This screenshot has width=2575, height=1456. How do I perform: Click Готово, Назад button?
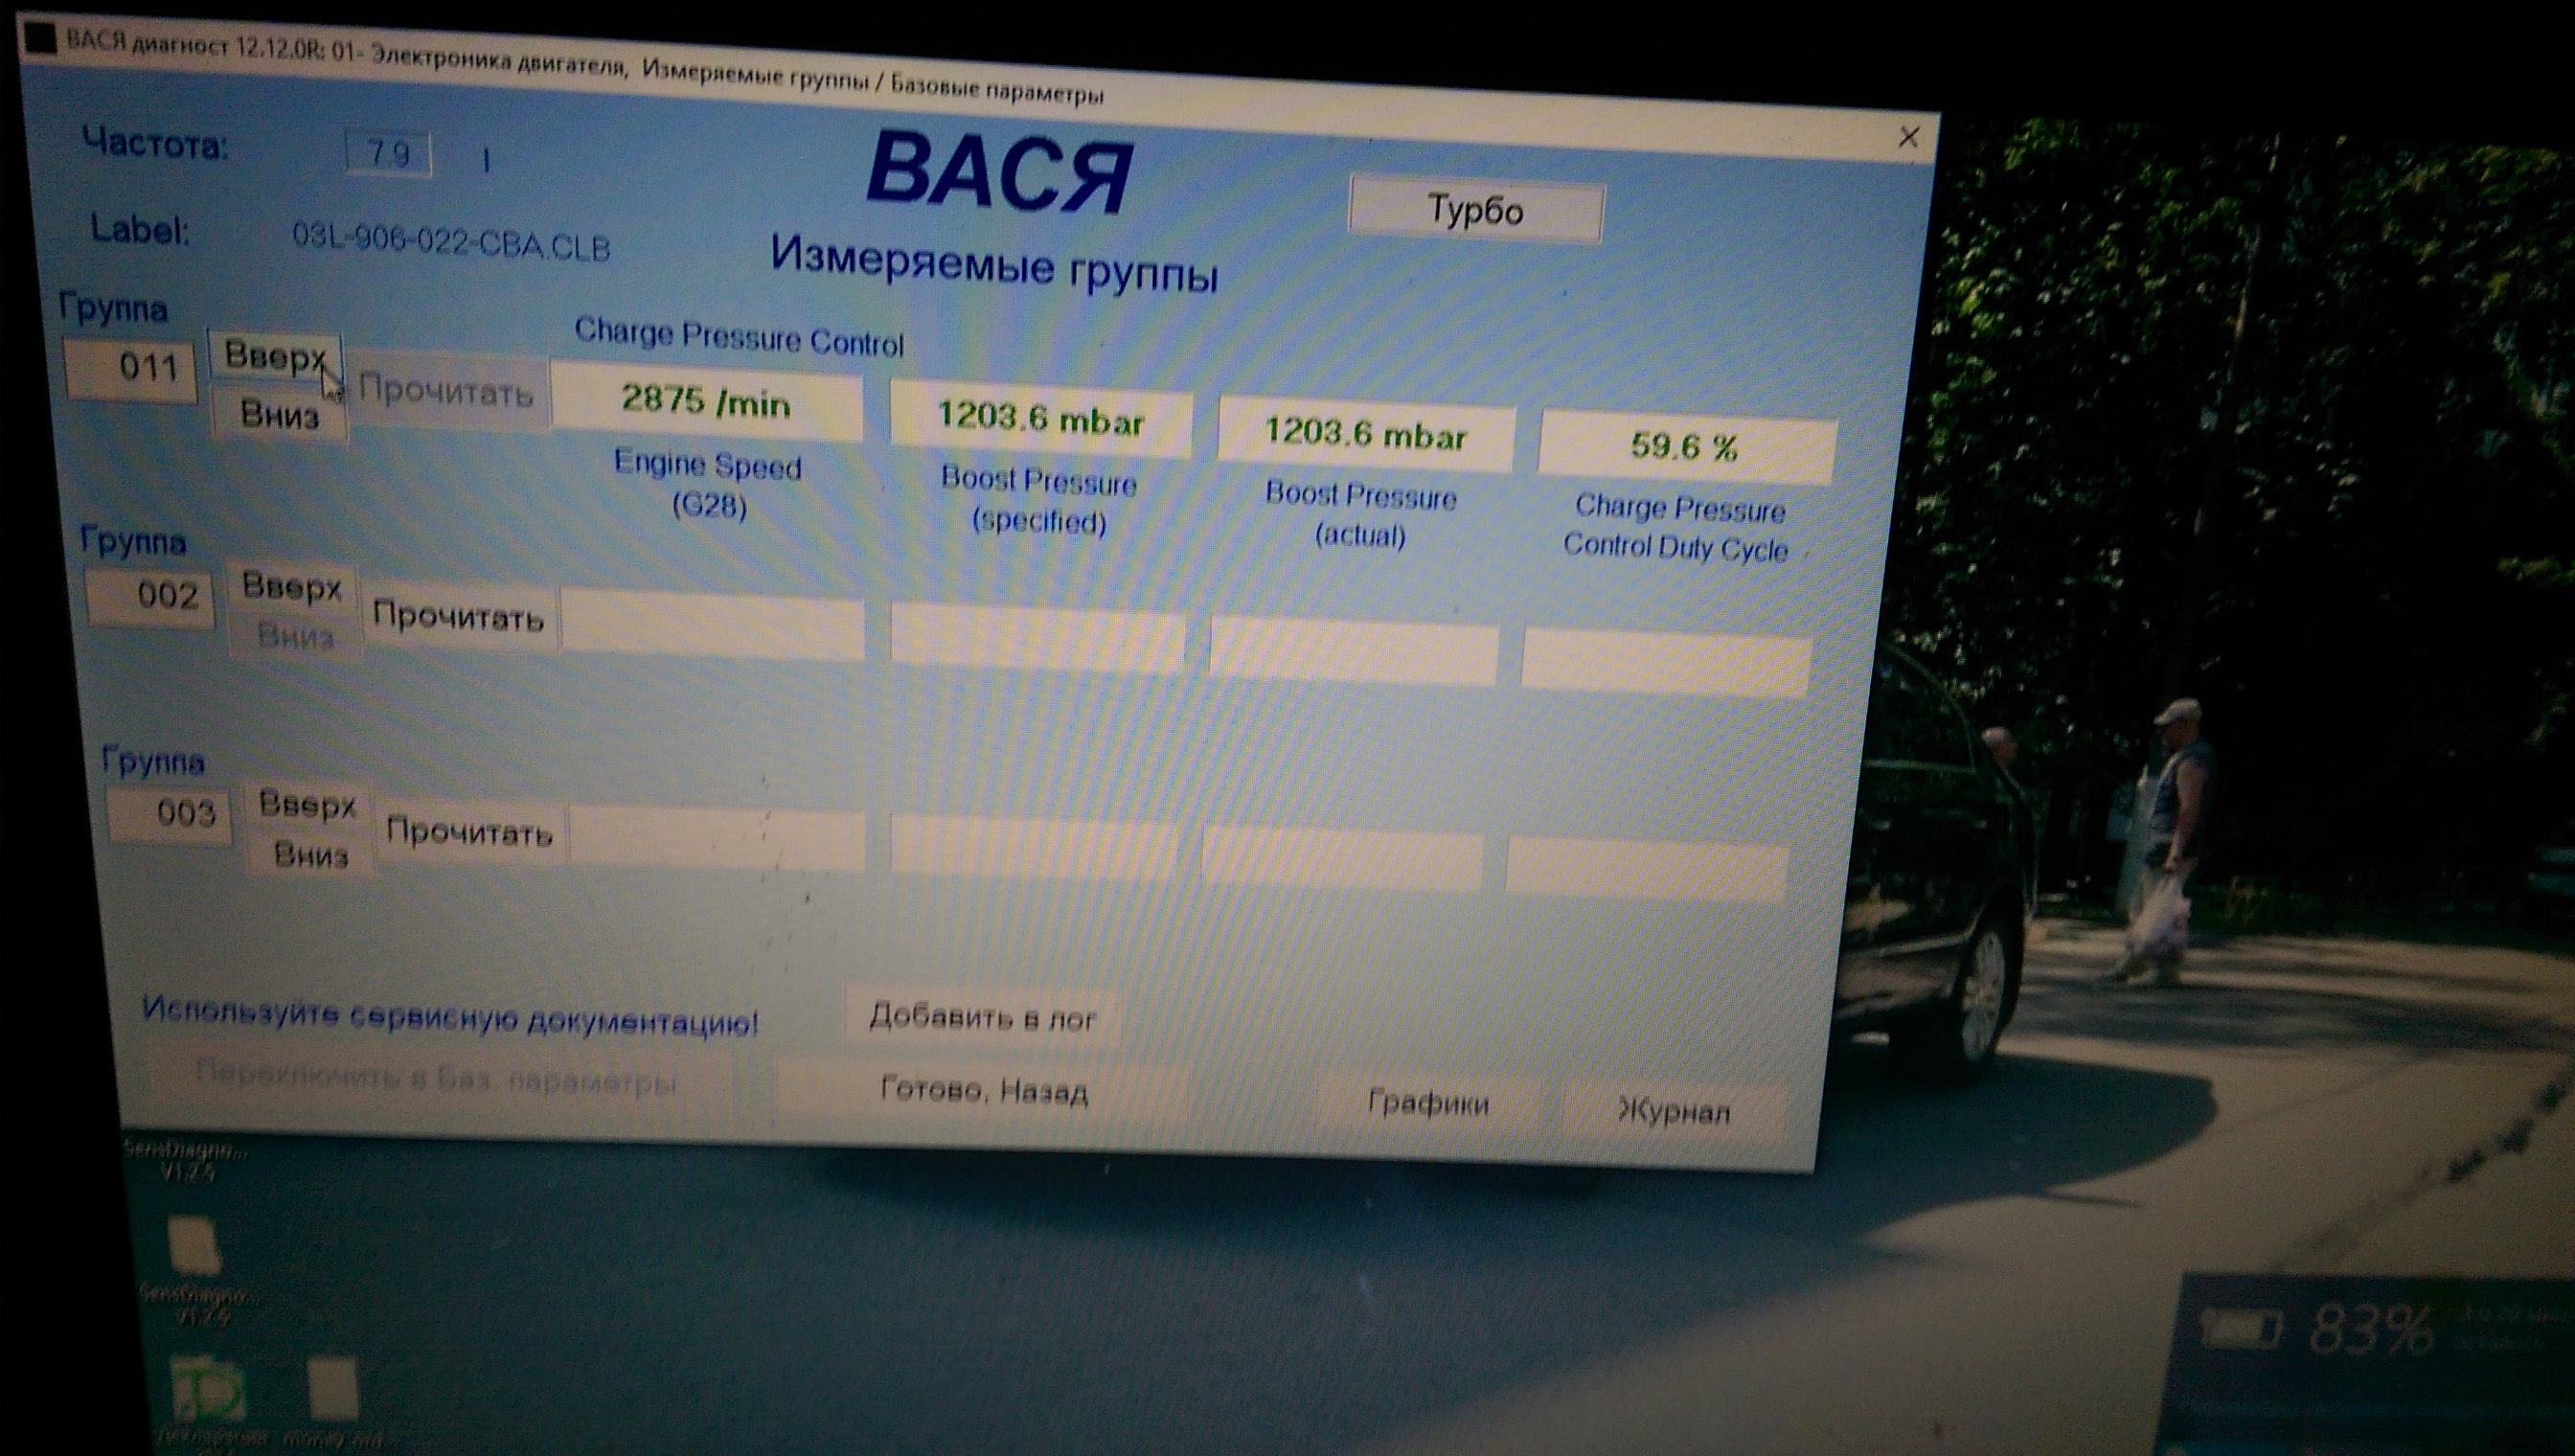coord(983,1090)
